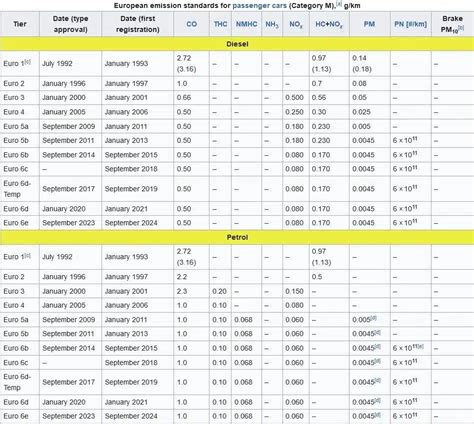474x424 pixels.
Task: Click the footnote marker beside Diesel Euro 1
Action: [x=28, y=62]
